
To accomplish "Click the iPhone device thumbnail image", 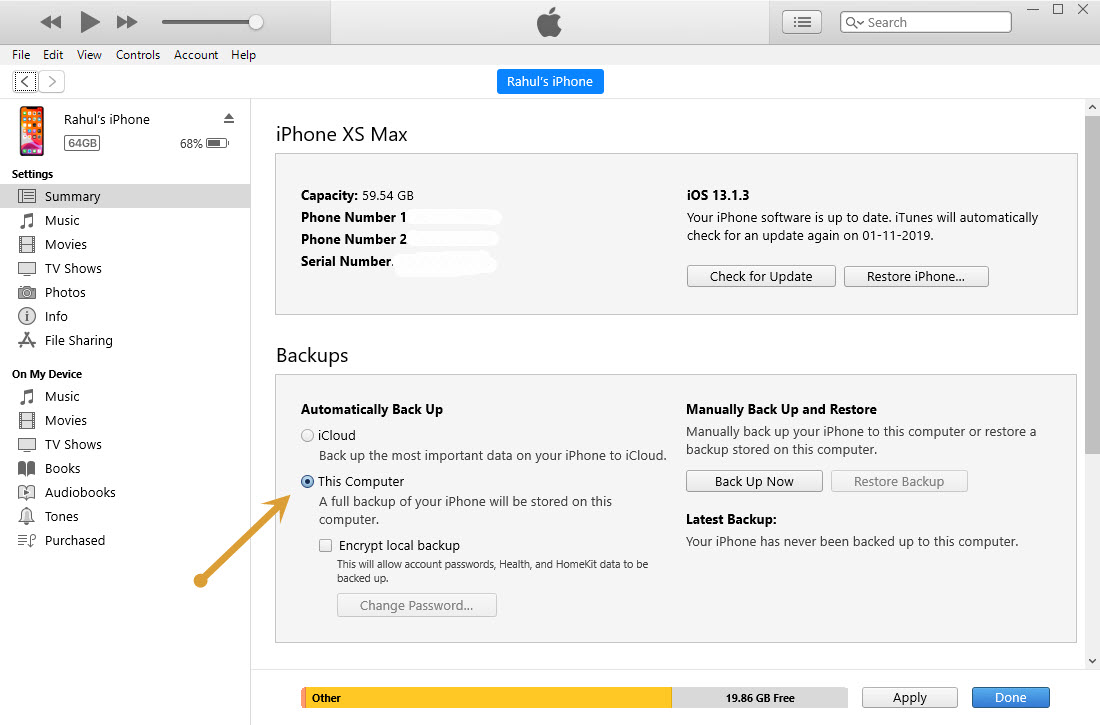I will point(32,131).
